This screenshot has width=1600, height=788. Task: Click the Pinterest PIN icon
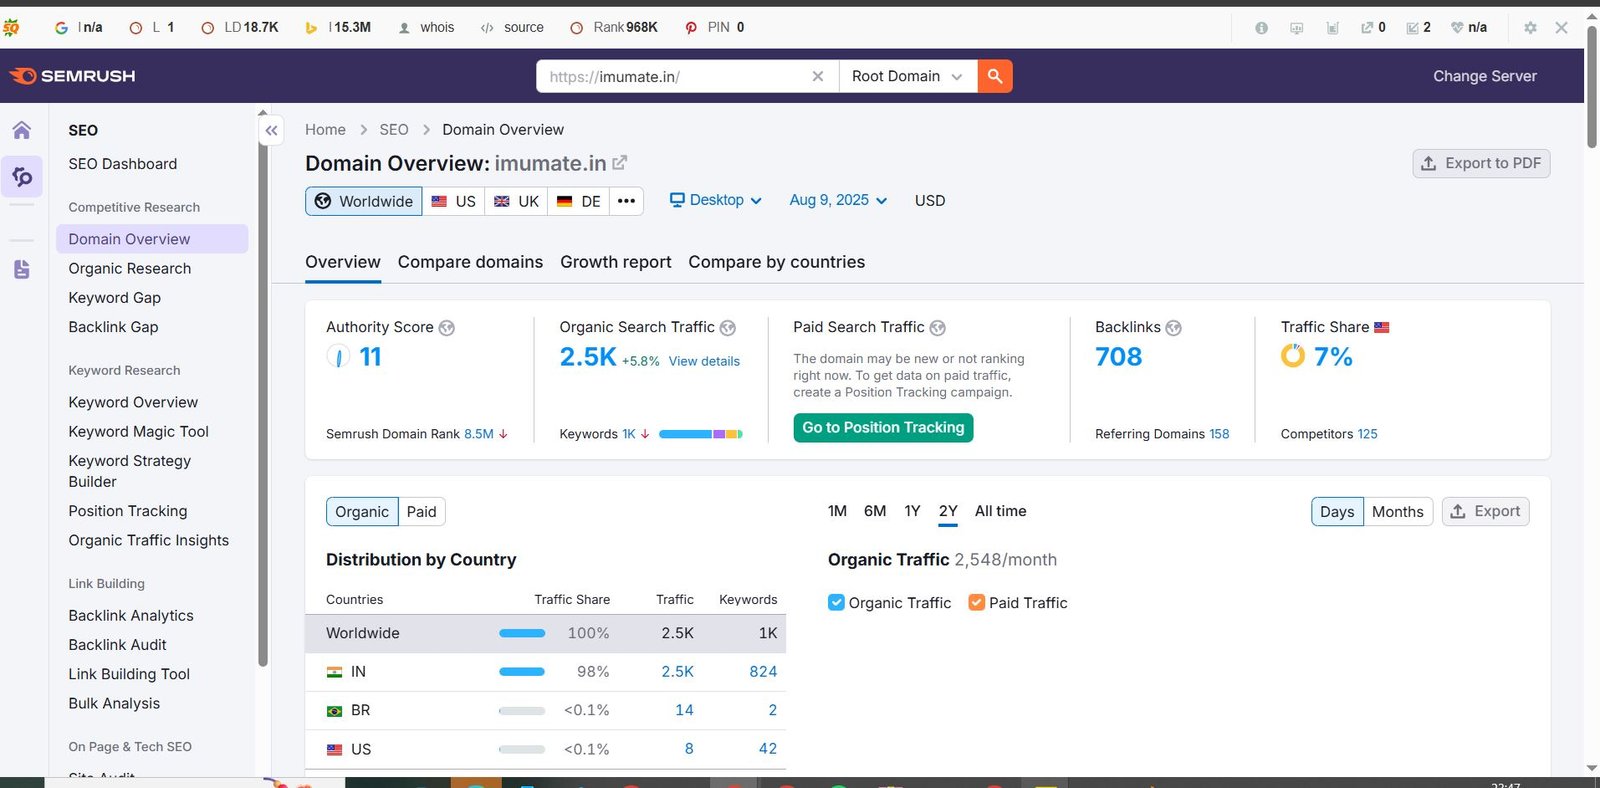[x=691, y=28]
